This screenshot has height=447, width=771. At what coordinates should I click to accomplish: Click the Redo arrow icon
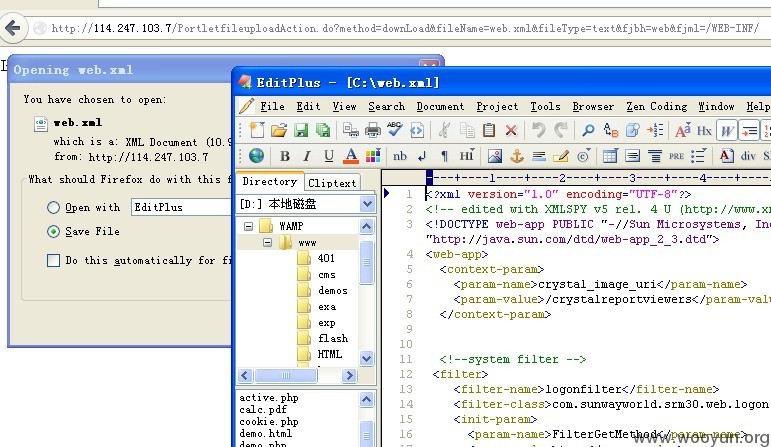click(x=561, y=130)
